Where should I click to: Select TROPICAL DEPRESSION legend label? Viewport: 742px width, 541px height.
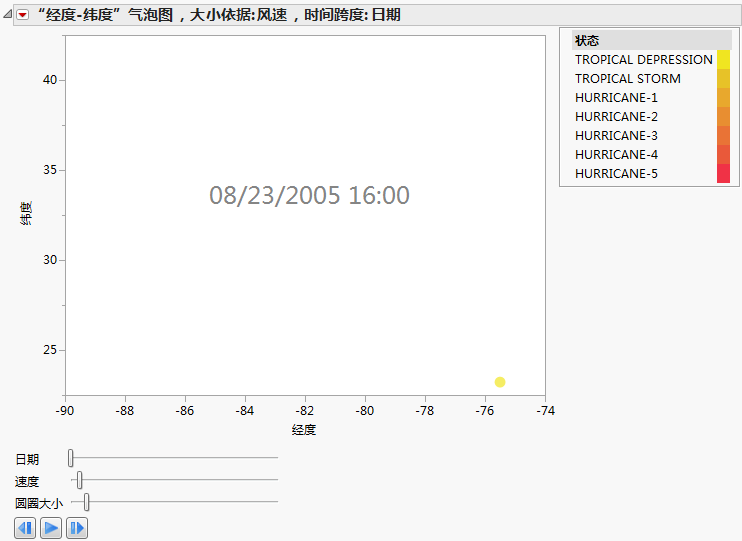coord(644,60)
